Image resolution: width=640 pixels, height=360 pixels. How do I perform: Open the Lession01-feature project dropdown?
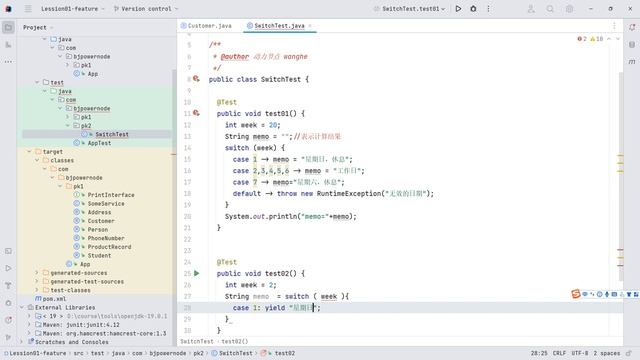pos(73,9)
